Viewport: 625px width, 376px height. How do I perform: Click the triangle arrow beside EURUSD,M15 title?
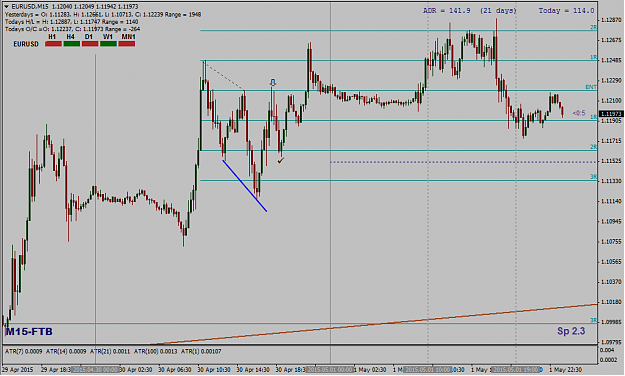[6, 6]
